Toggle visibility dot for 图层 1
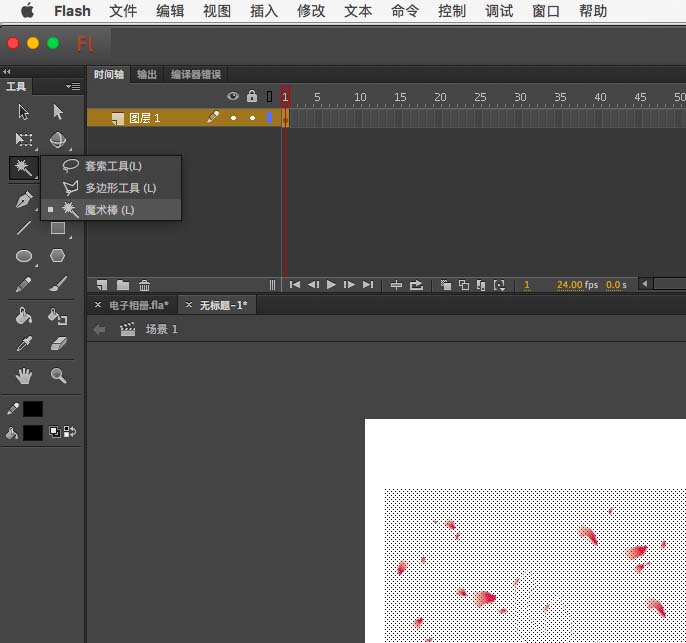The height and width of the screenshot is (643, 686). (x=233, y=118)
